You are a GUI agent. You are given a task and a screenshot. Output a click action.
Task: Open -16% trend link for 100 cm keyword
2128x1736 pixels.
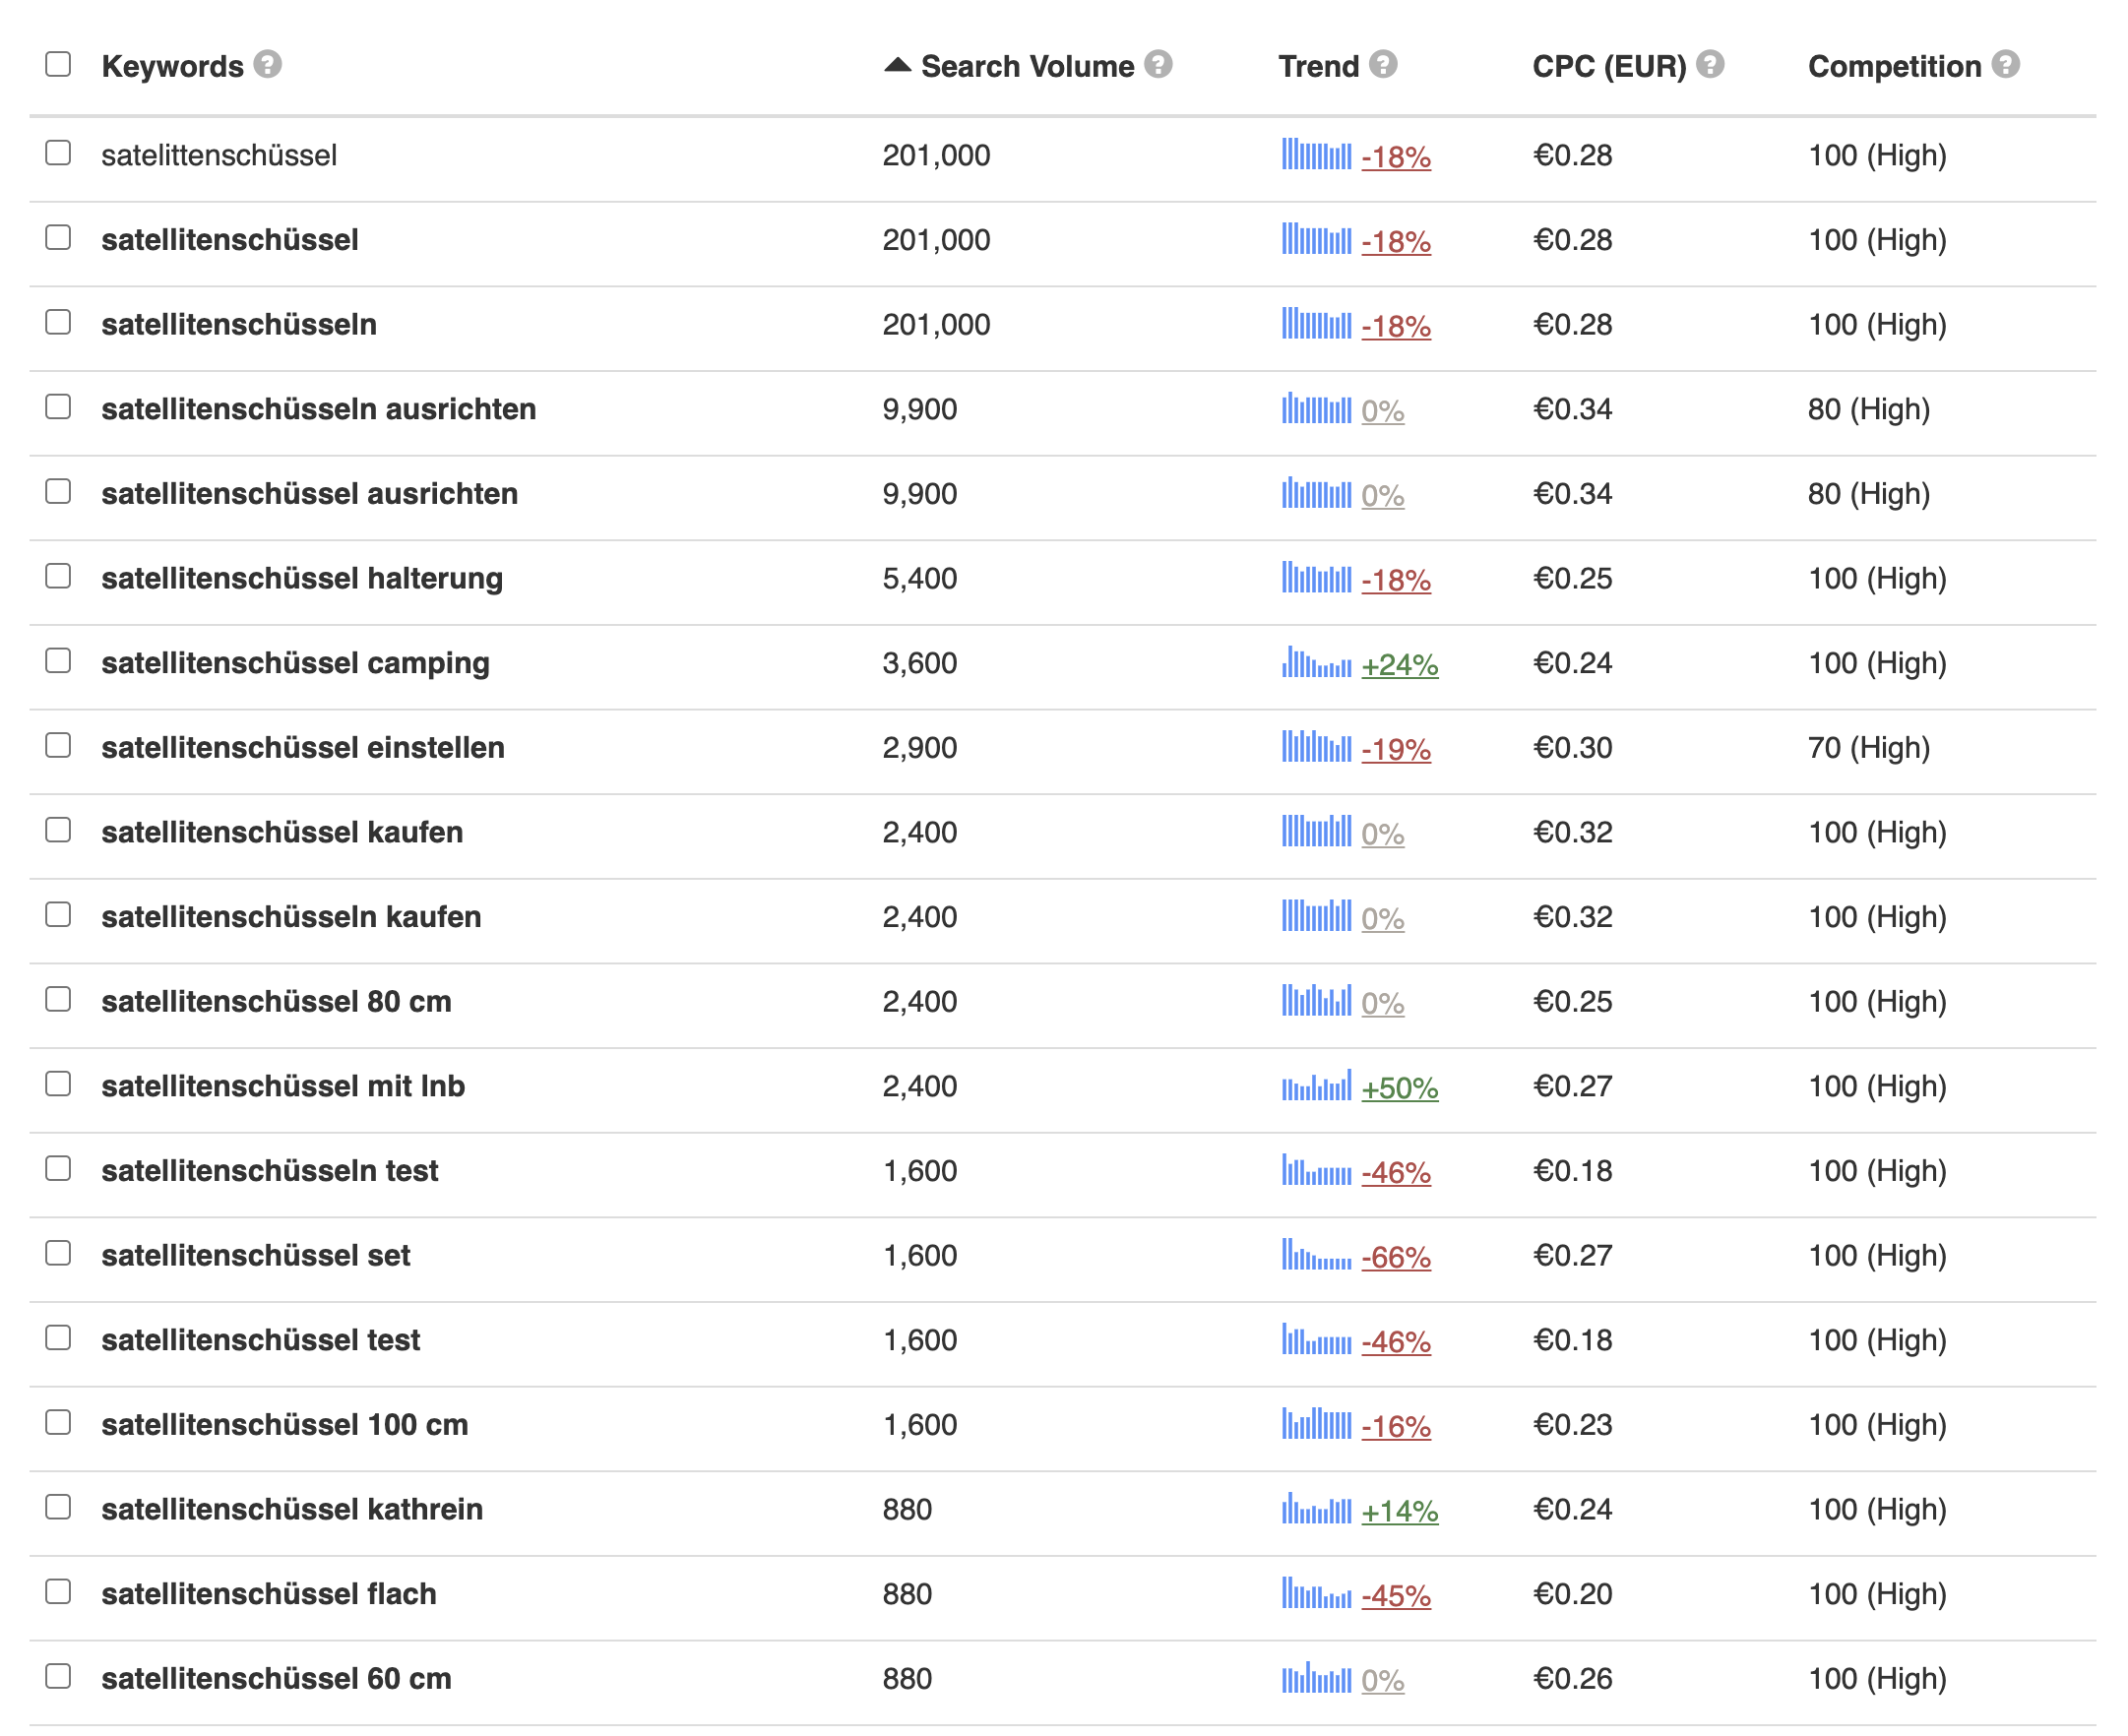1396,1426
